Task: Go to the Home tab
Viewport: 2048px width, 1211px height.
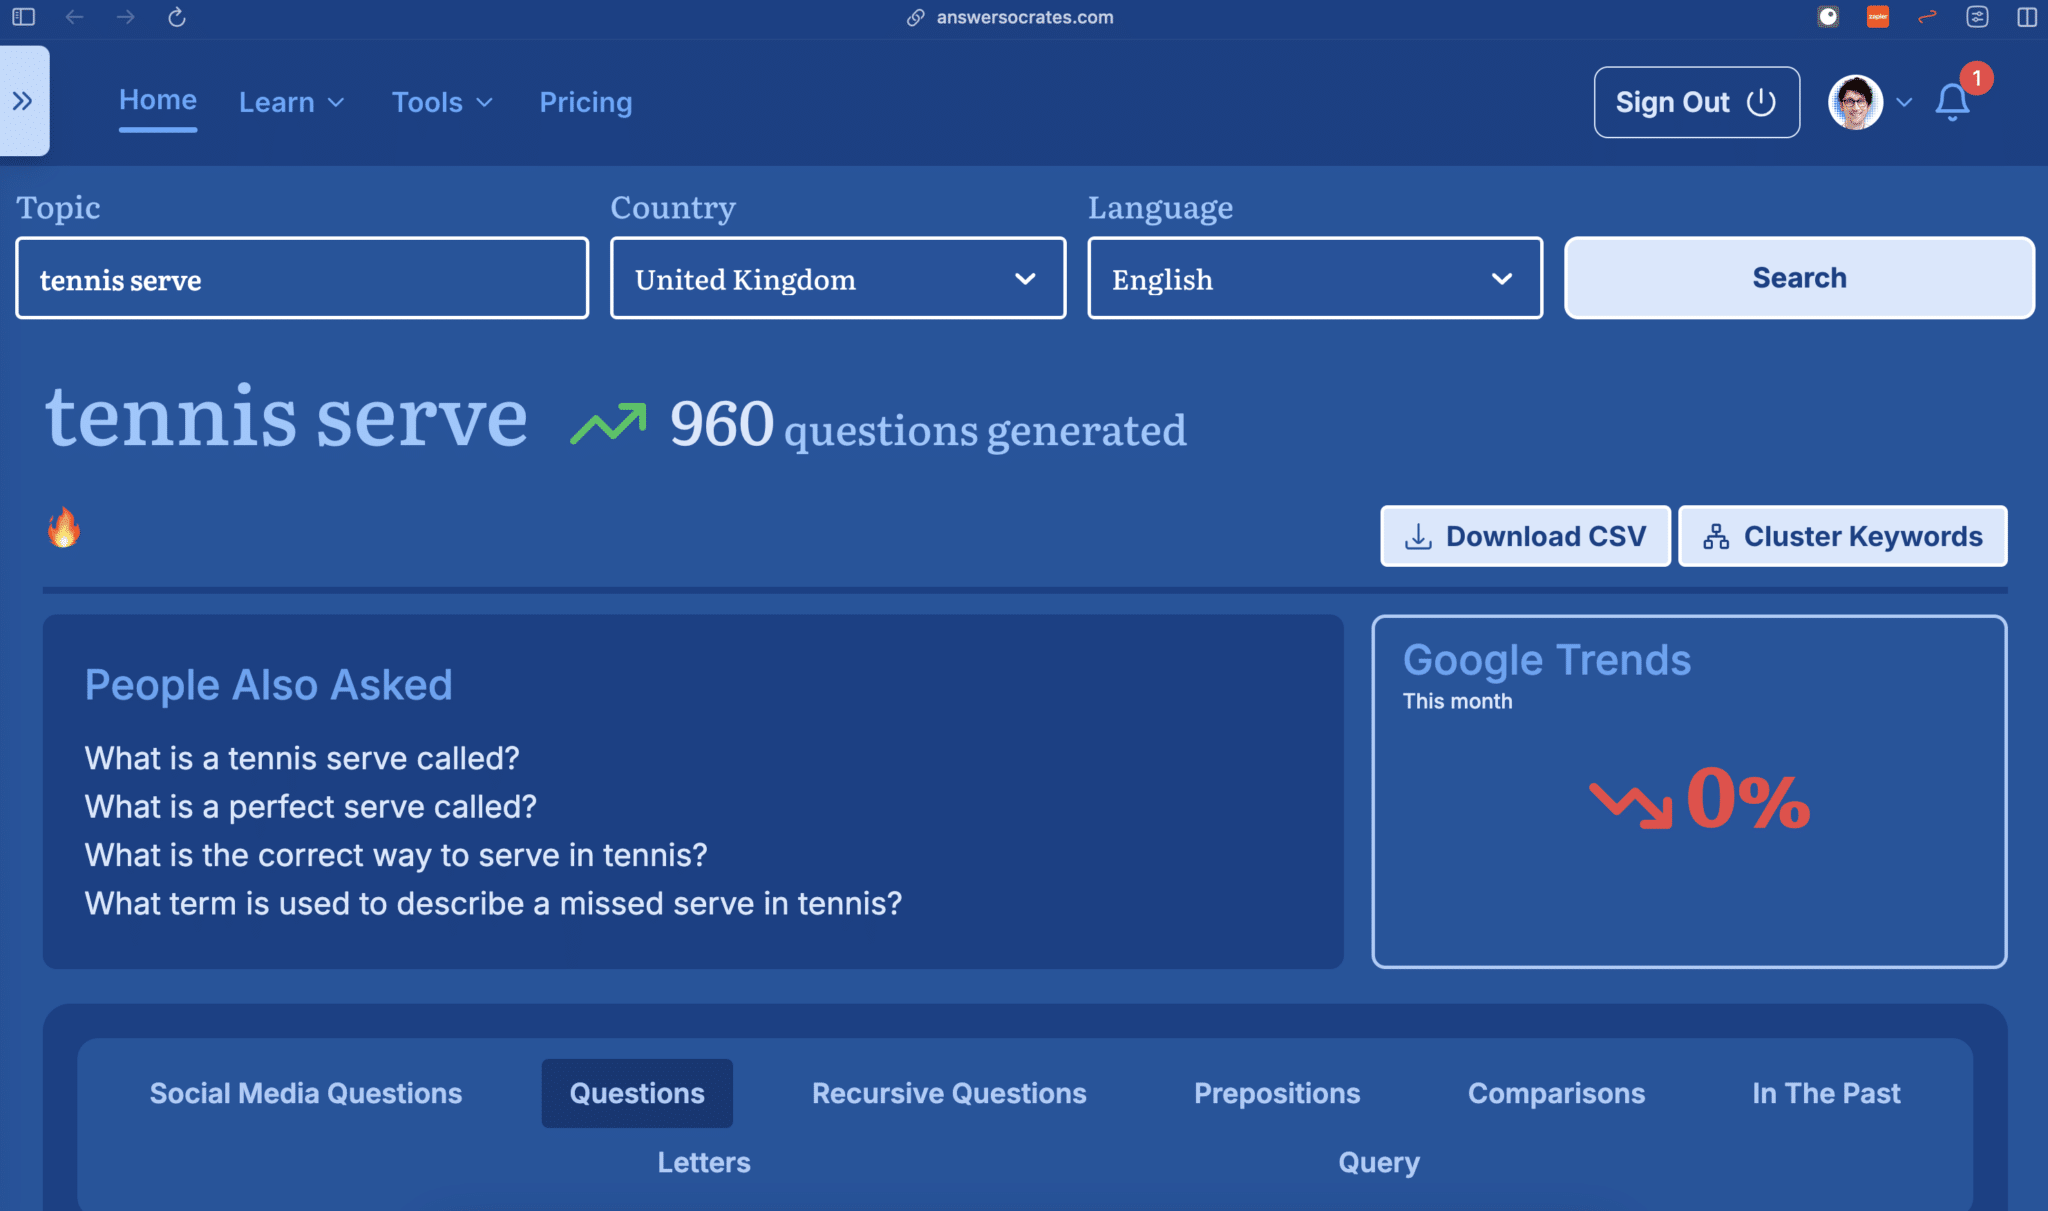Action: click(x=158, y=101)
